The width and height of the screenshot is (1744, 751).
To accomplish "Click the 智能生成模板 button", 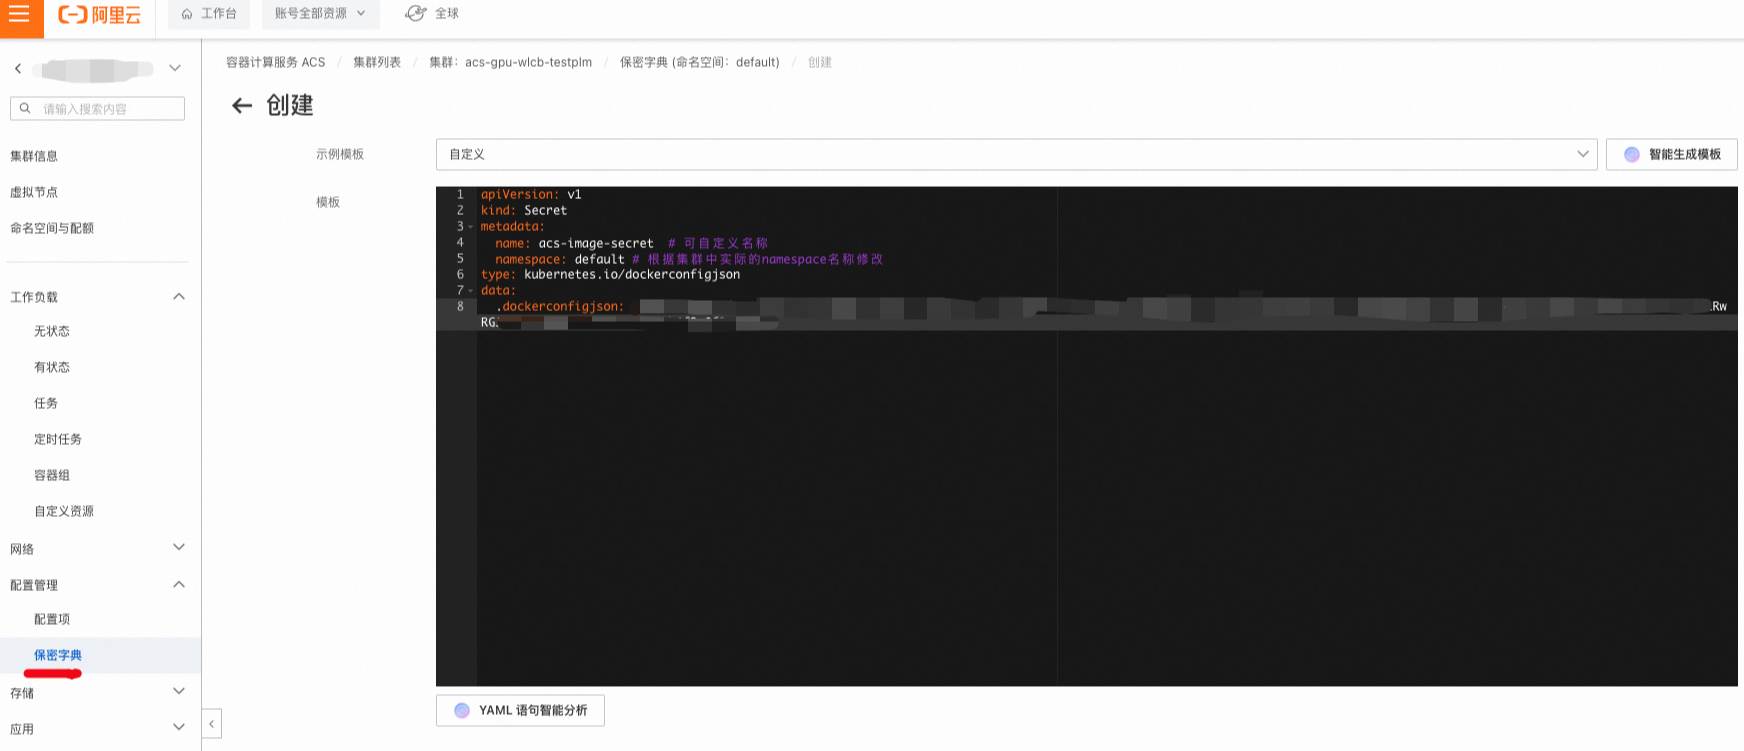I will coord(1672,154).
